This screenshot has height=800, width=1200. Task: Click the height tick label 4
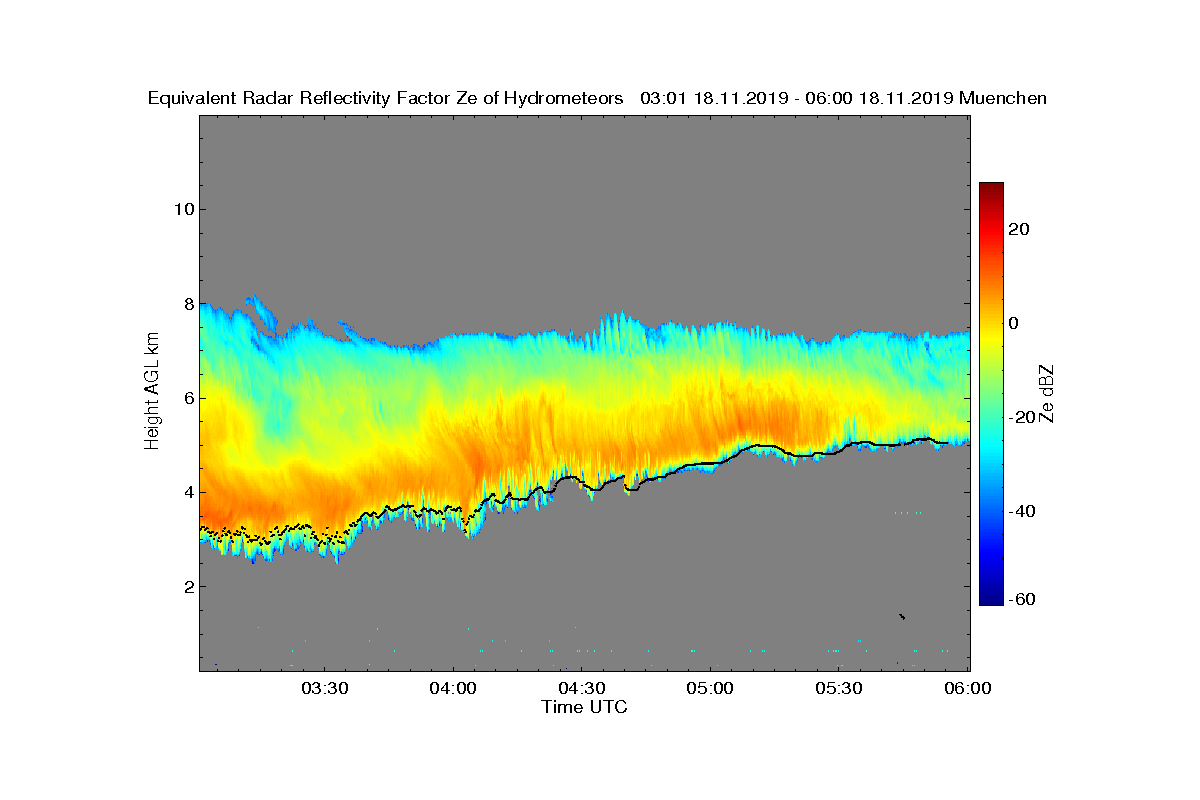[x=187, y=492]
